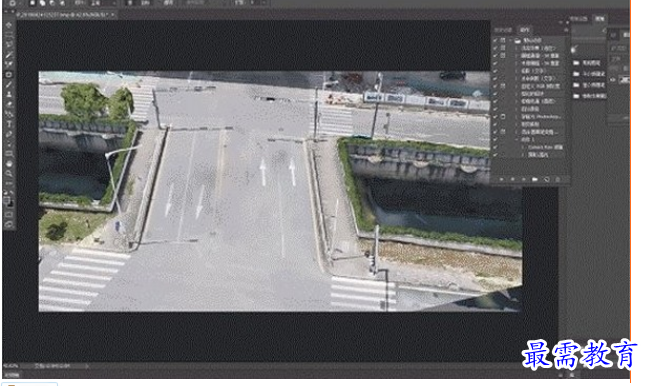Screen dimensions: 646x386
Task: Select the Eraser tool
Action: 9,104
